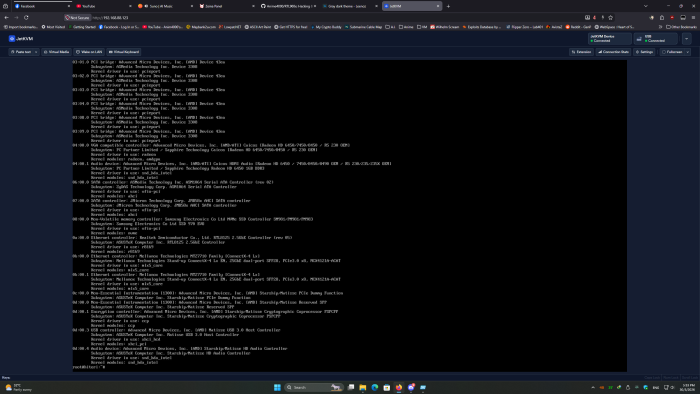Switch to the Zoma Panel tab

point(226,6)
